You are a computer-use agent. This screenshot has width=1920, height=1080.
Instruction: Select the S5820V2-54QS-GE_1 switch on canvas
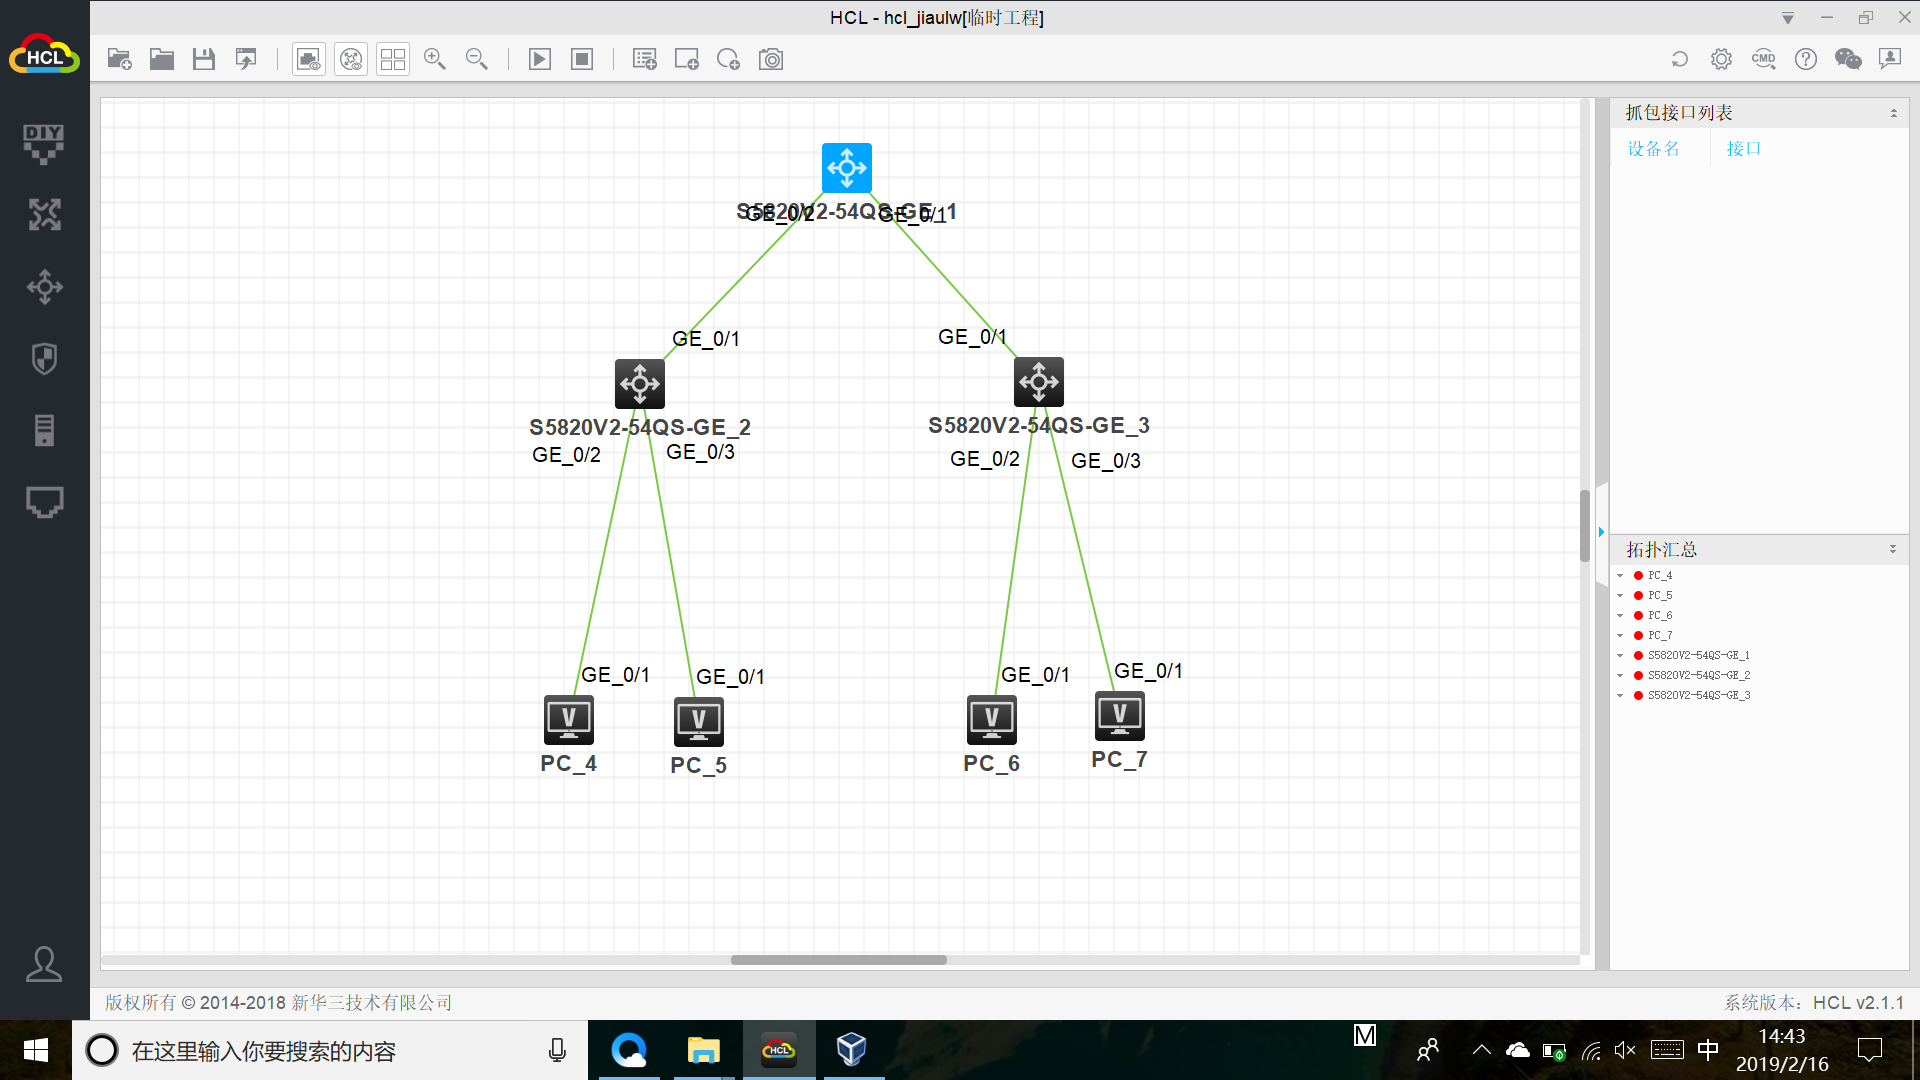point(846,168)
